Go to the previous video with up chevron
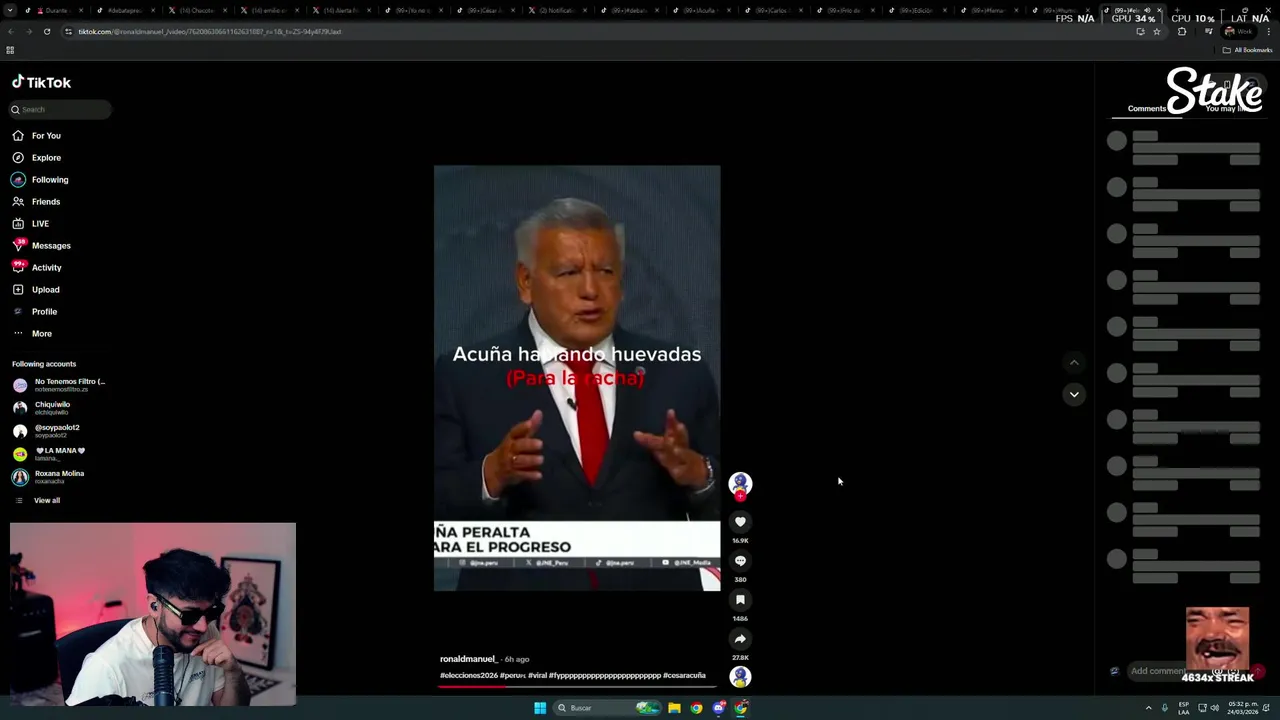The image size is (1280, 720). coord(1074,363)
